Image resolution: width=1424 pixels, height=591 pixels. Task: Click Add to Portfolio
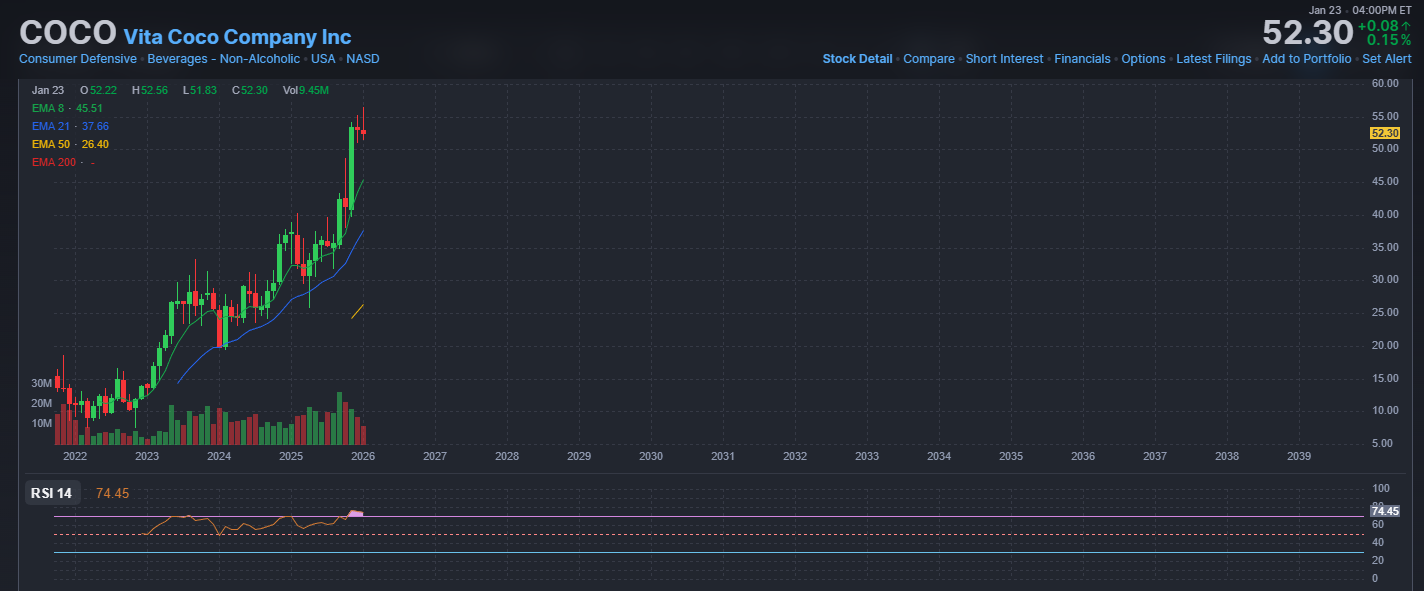[x=1306, y=59]
